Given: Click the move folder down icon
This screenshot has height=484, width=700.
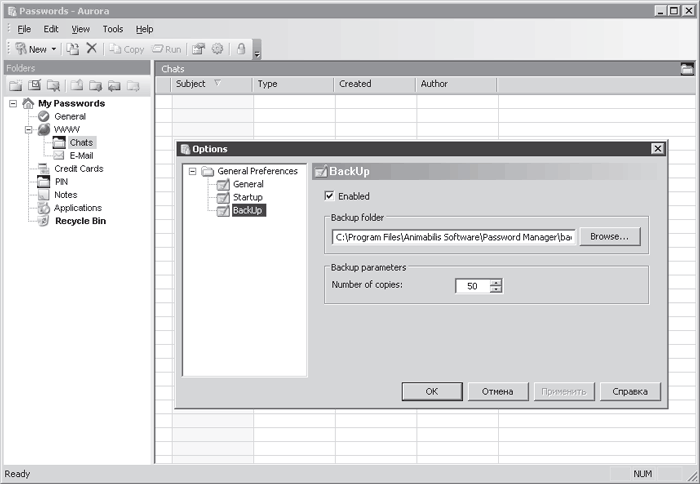Looking at the screenshot, I should pyautogui.click(x=96, y=85).
